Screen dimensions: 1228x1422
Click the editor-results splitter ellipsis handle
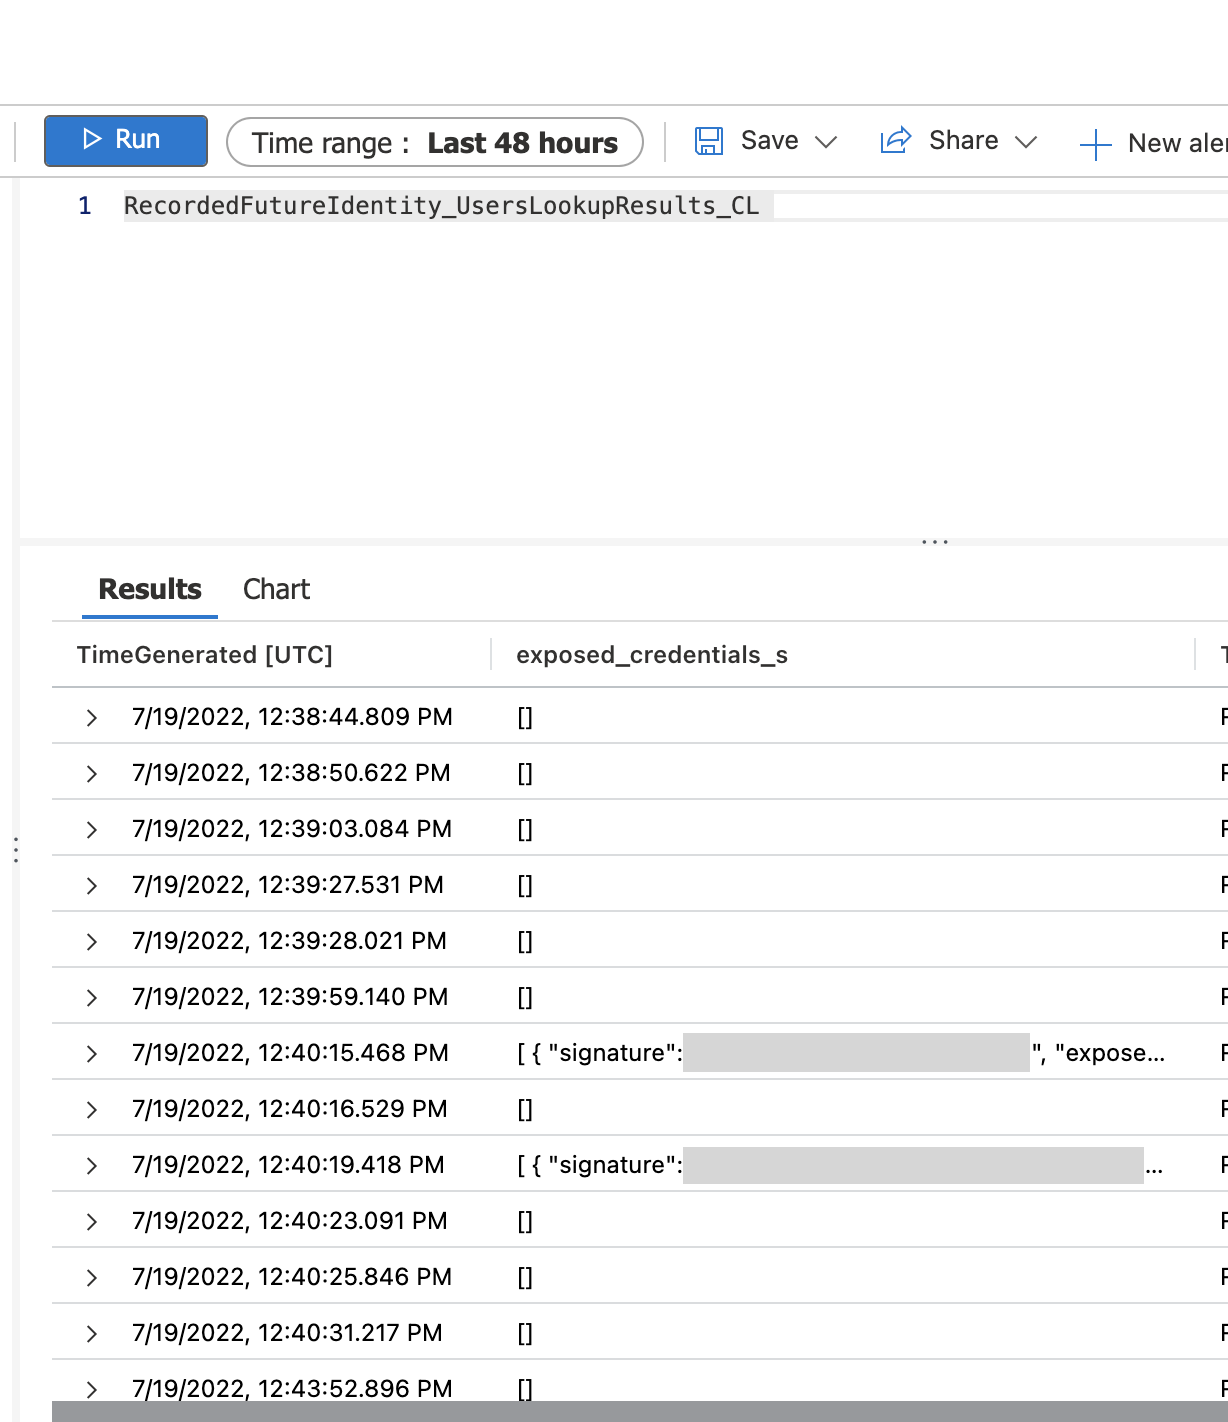click(935, 542)
